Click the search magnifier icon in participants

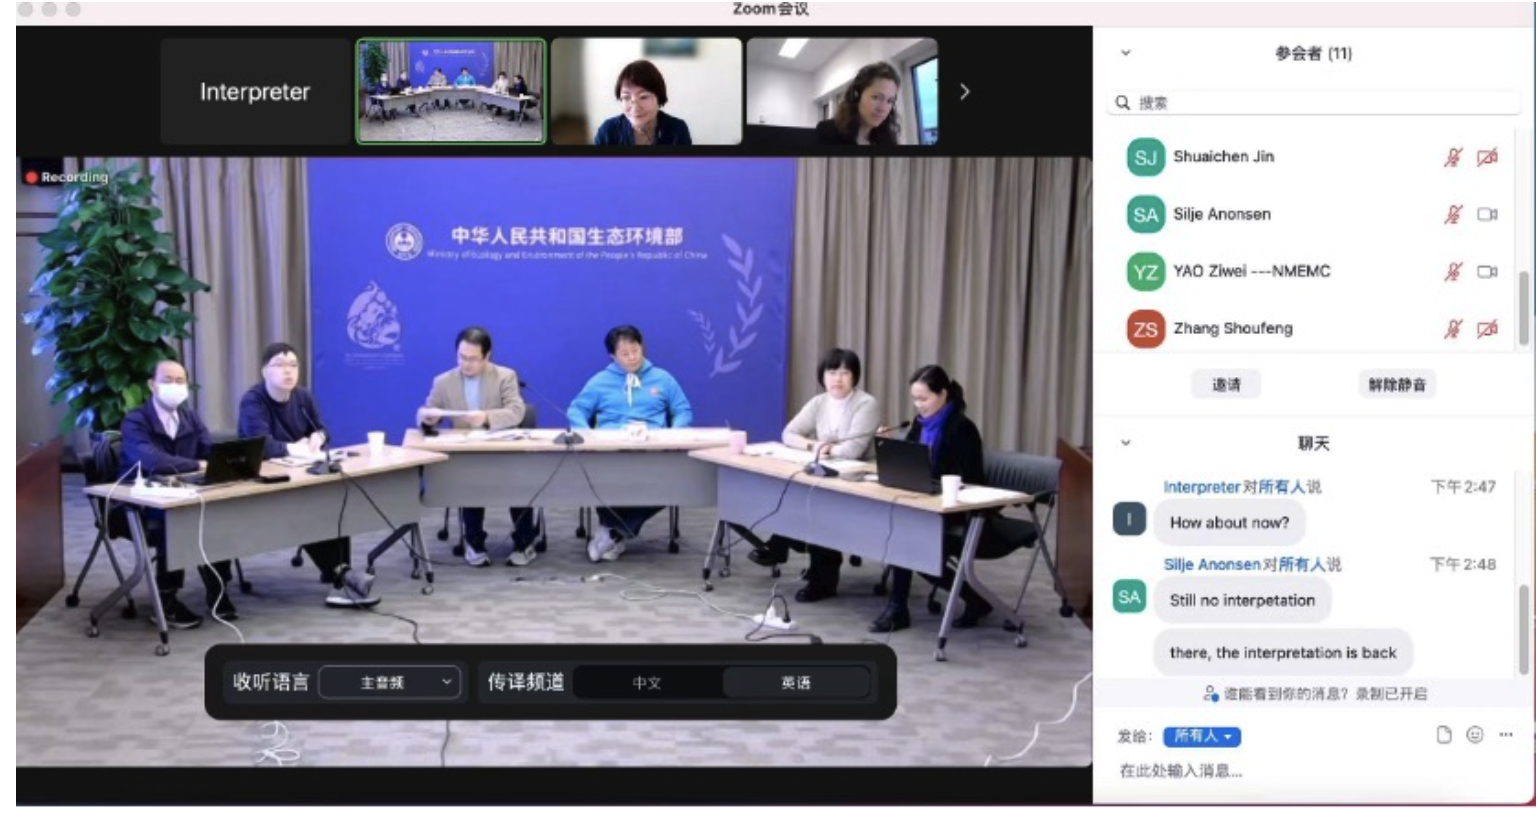click(1122, 102)
